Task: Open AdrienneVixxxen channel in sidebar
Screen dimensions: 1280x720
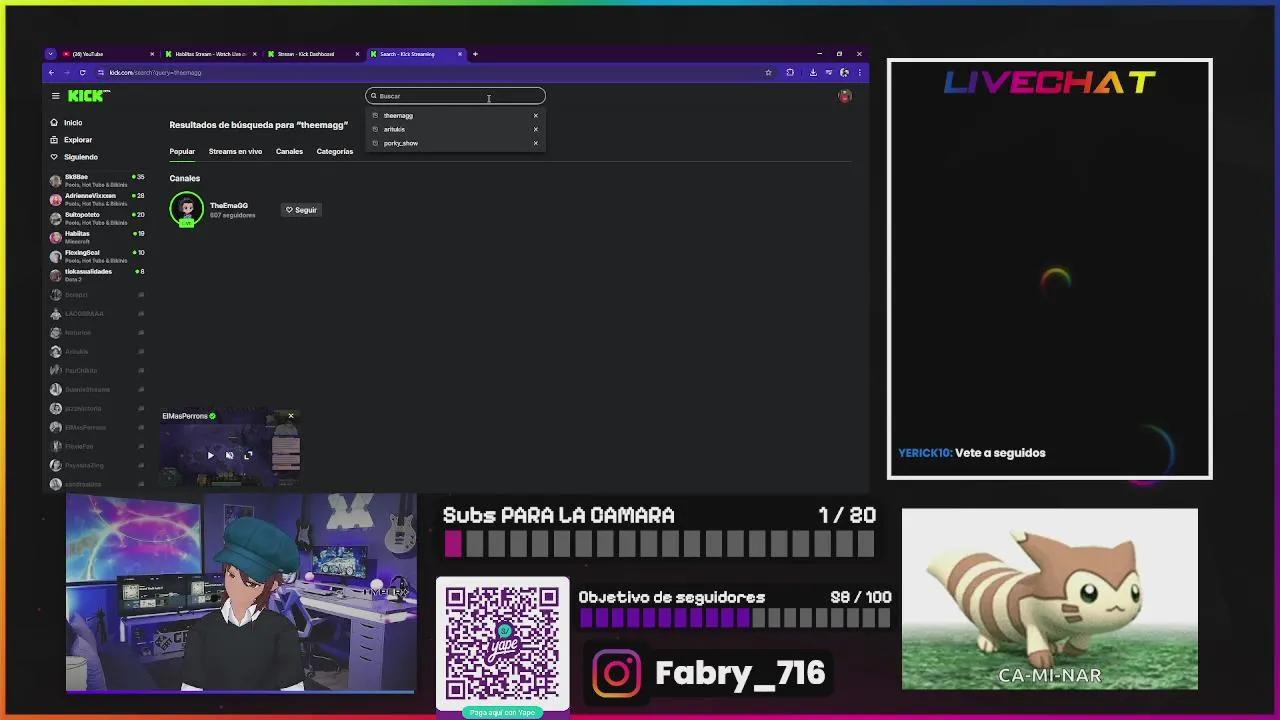Action: tap(98, 199)
